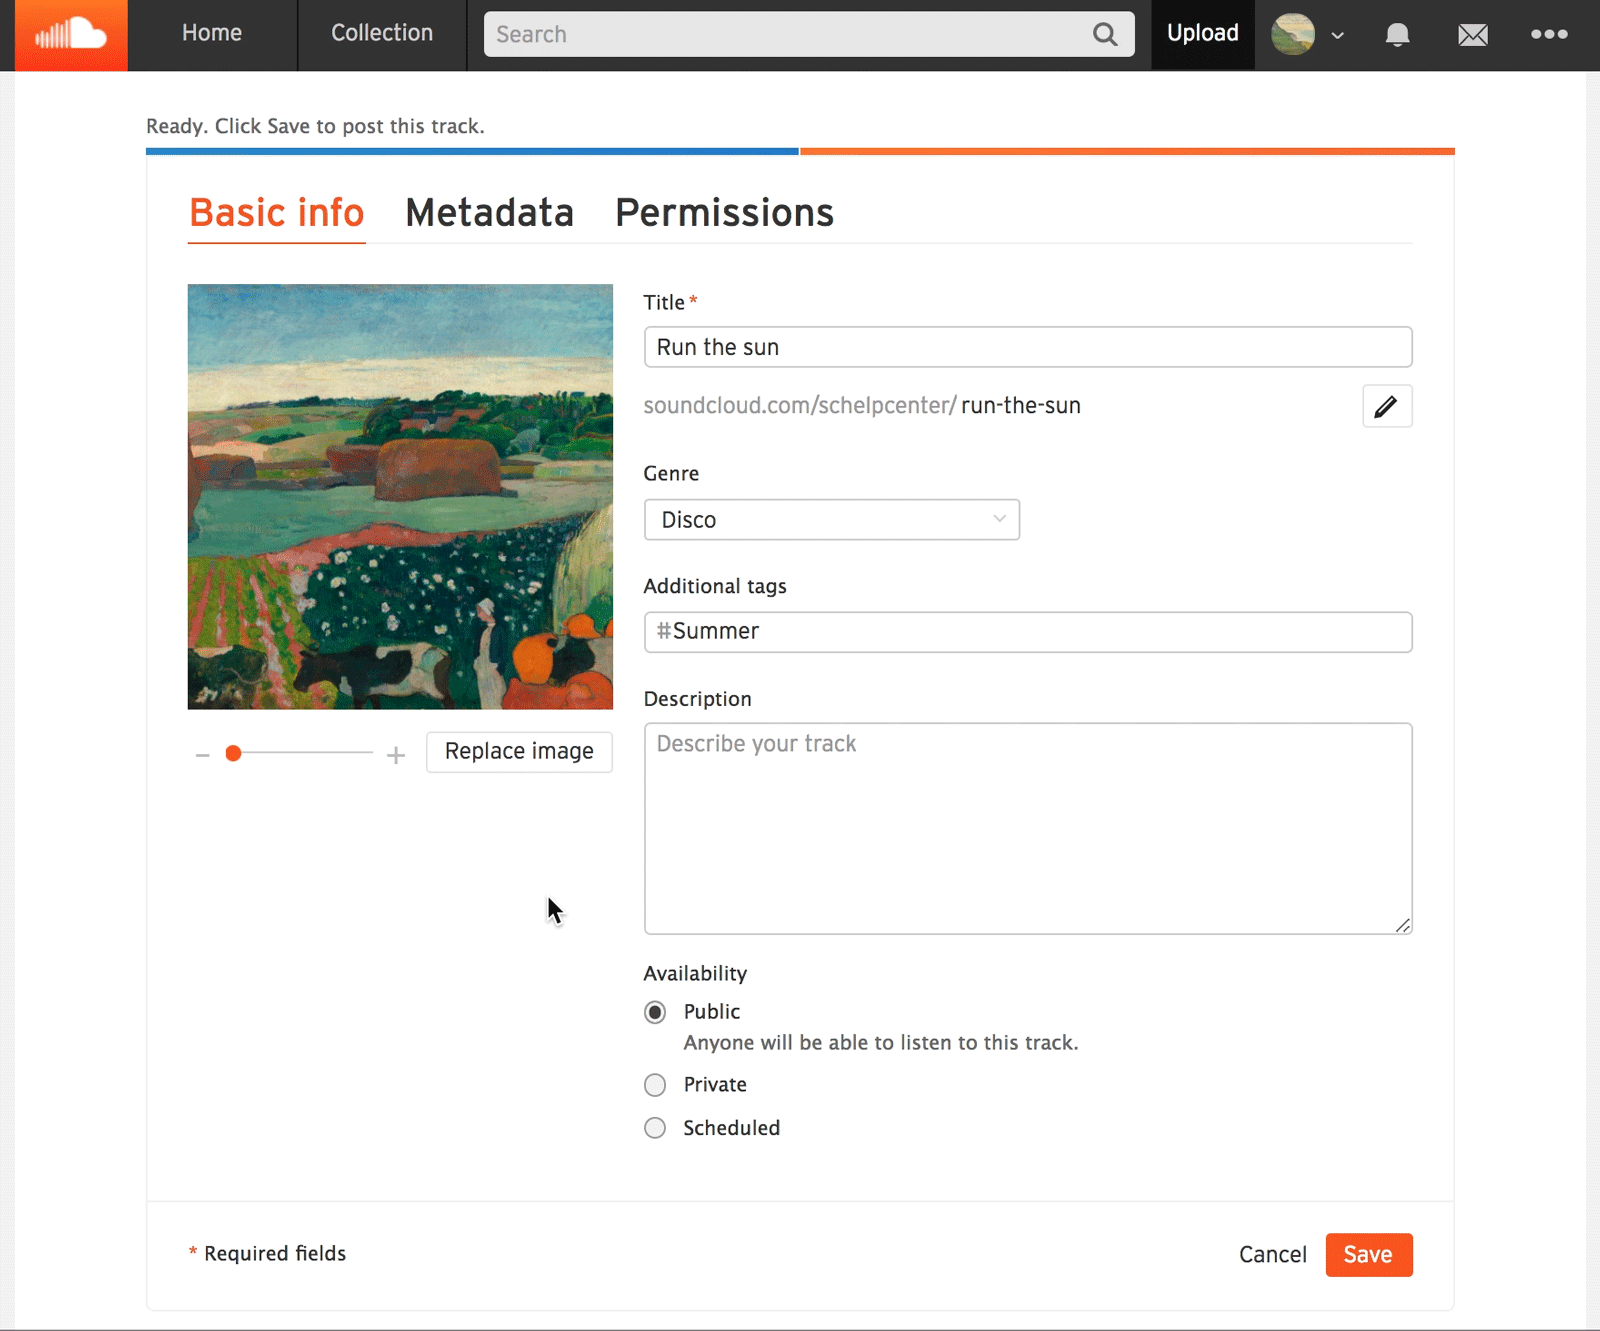The height and width of the screenshot is (1331, 1600).
Task: Click the user avatar picture
Action: [x=1293, y=34]
